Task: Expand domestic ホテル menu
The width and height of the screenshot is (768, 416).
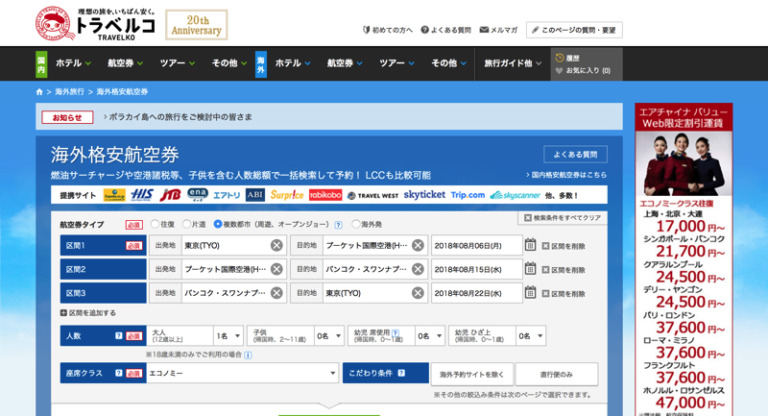Action: click(73, 63)
